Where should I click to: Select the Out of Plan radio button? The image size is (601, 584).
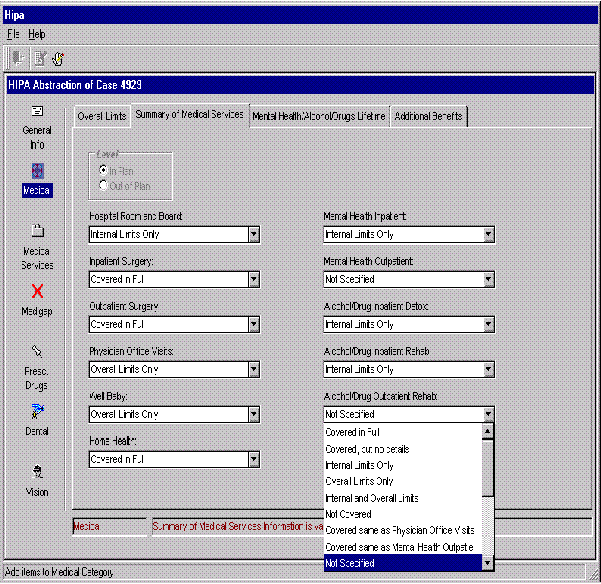[104, 185]
